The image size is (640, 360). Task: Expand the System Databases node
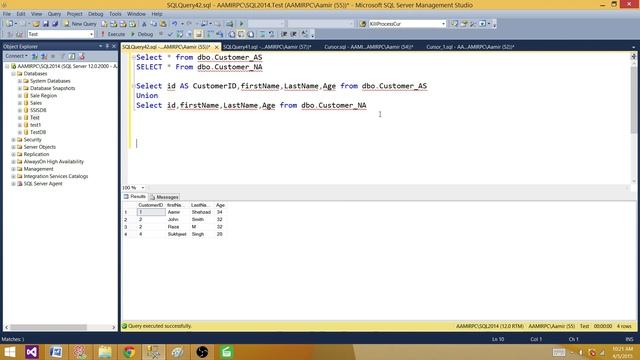tap(20, 81)
